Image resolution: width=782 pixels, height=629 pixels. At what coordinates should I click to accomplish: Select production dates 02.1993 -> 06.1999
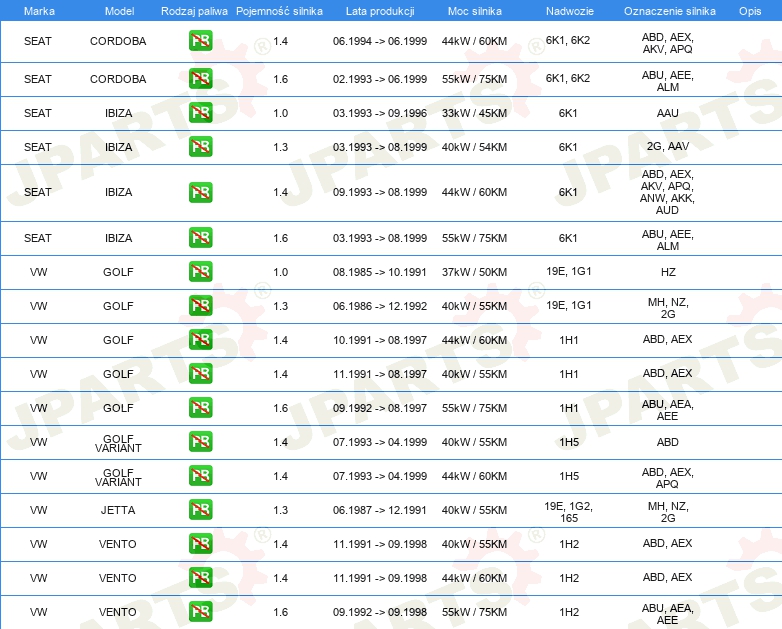click(x=380, y=79)
